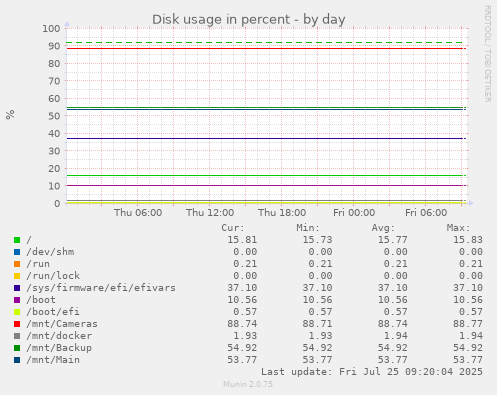Viewport: 497px width, 395px height.
Task: Click the yellow swatch next to /run/lock
Action: (17, 276)
